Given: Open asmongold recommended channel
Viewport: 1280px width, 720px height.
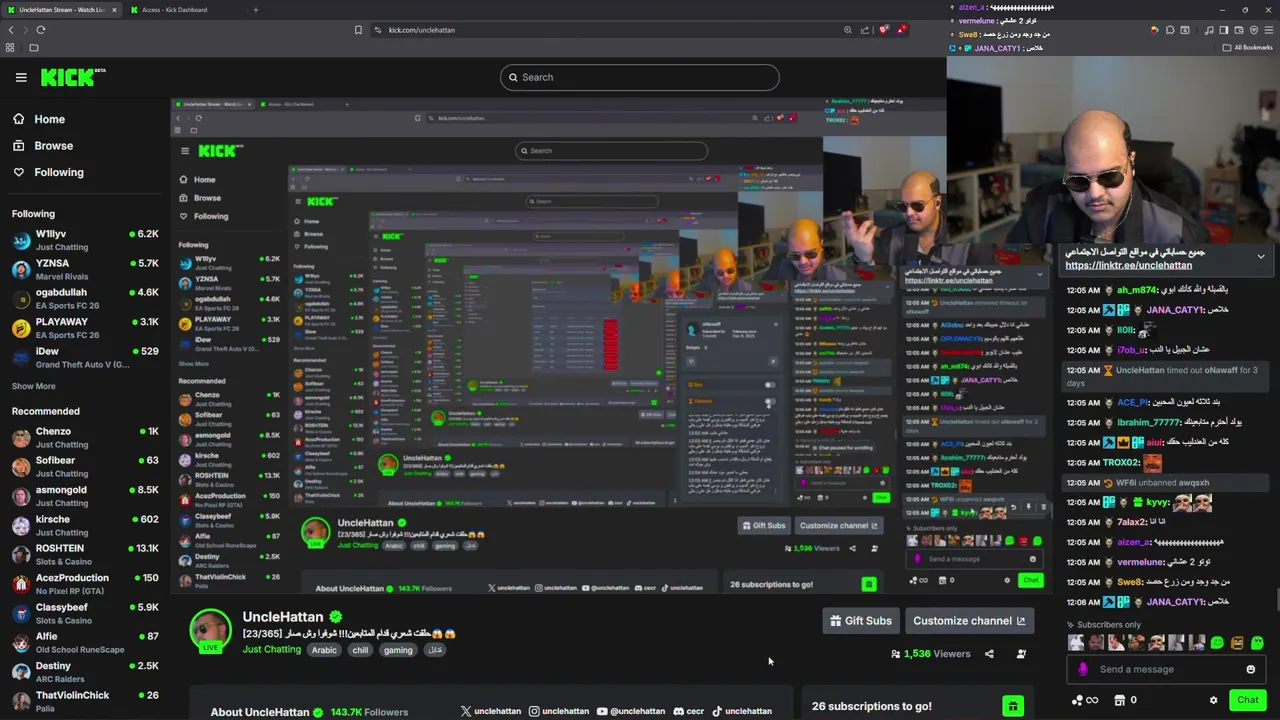Looking at the screenshot, I should [85, 495].
